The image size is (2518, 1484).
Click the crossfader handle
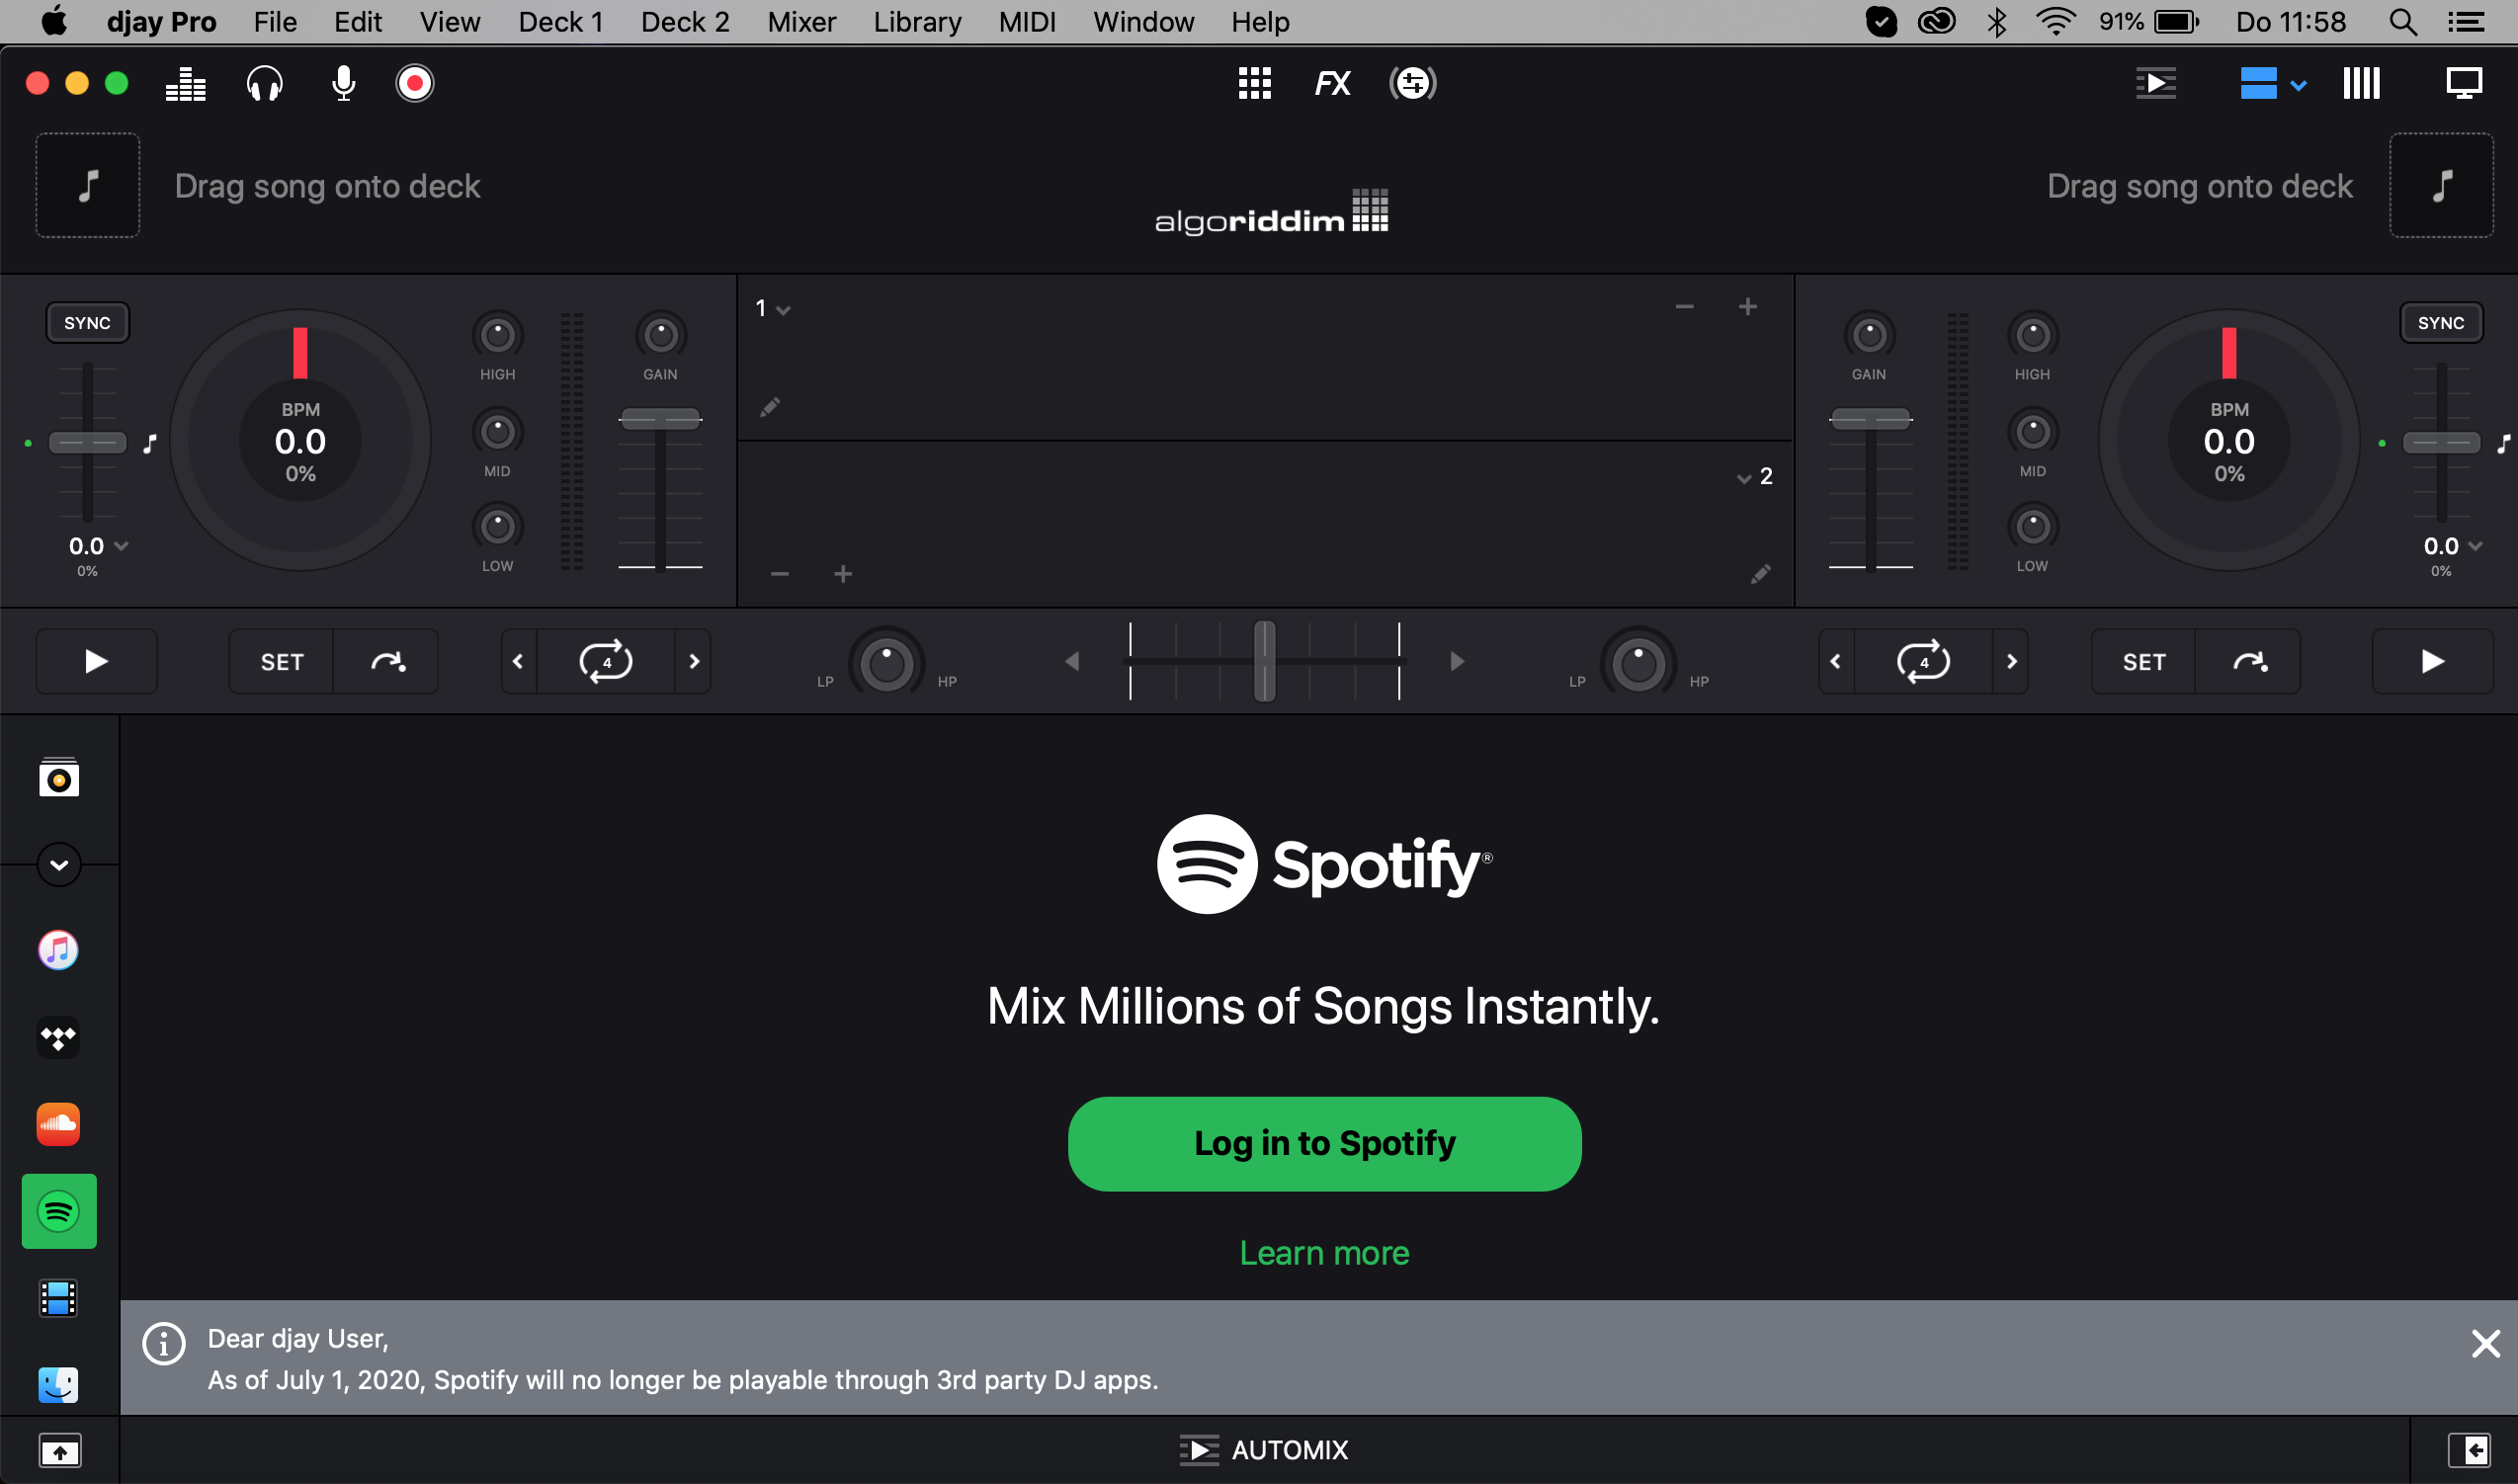(x=1264, y=661)
